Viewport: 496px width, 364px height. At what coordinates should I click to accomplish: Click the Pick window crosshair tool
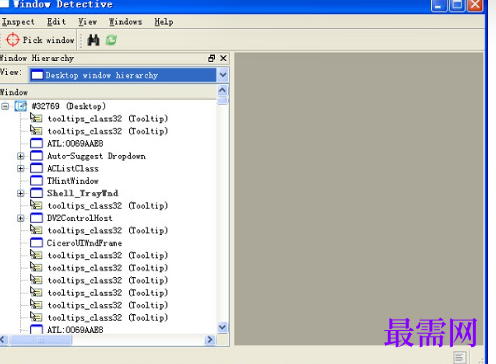coord(40,40)
